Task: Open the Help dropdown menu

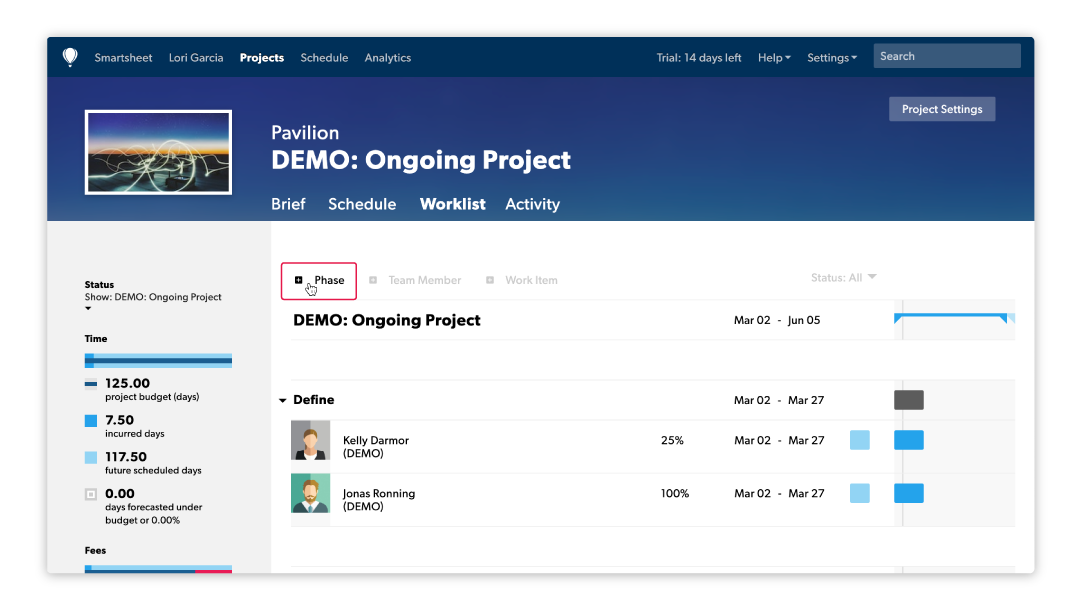Action: (774, 58)
